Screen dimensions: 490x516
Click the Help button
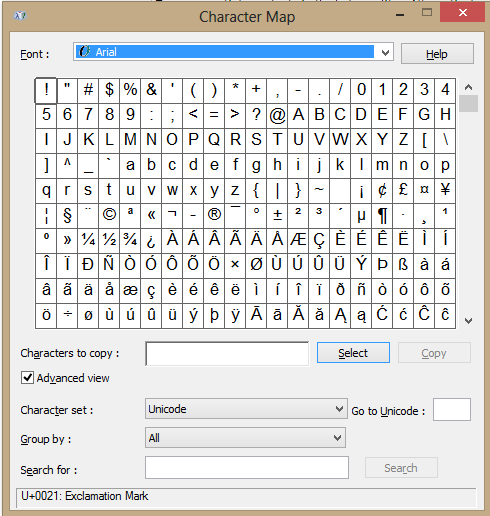[x=437, y=54]
